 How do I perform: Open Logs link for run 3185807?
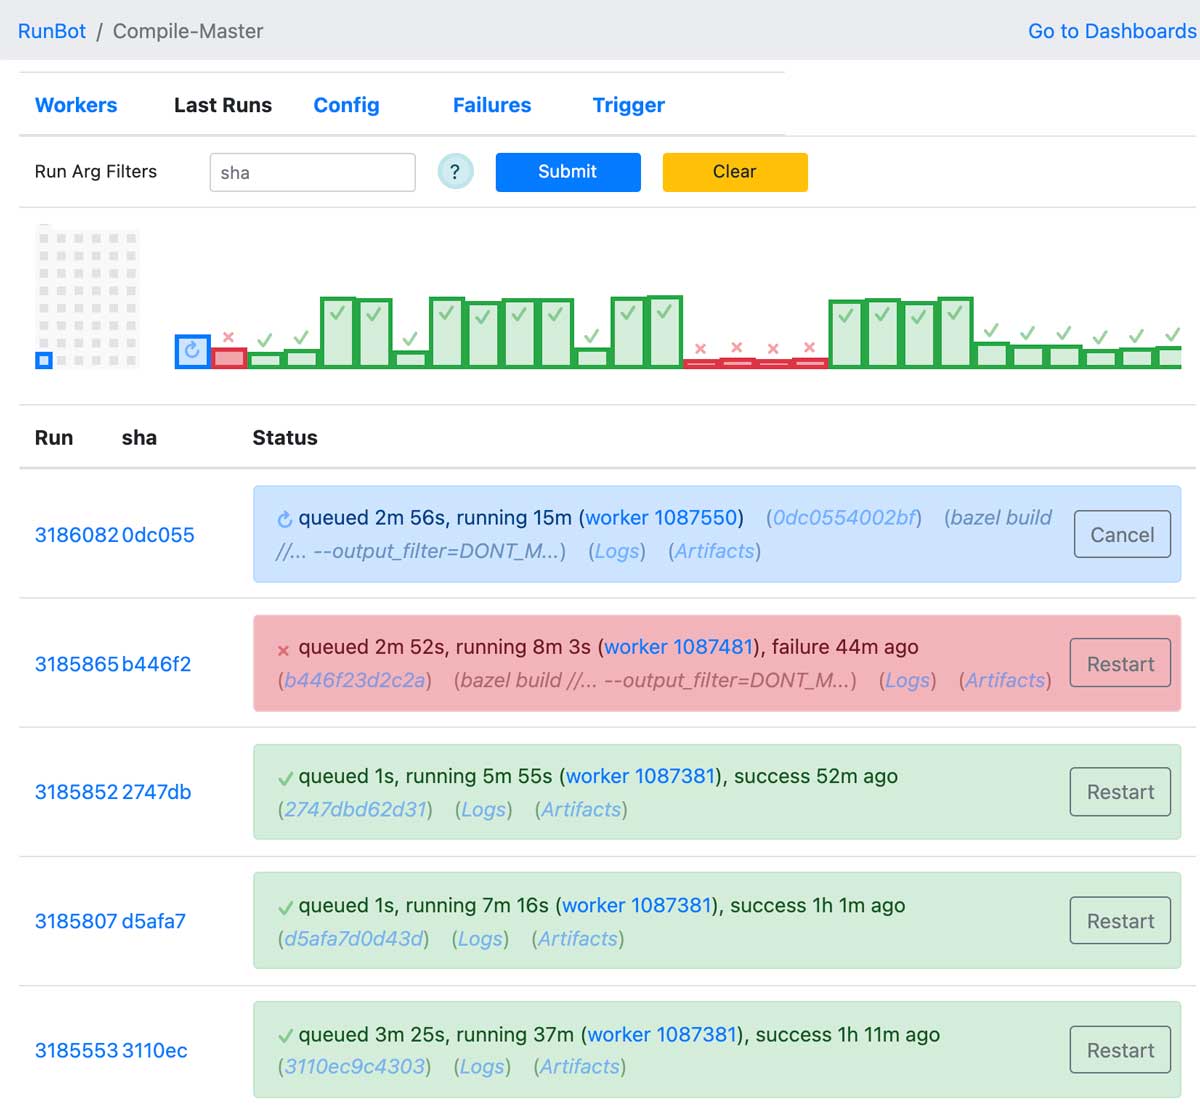pos(480,939)
